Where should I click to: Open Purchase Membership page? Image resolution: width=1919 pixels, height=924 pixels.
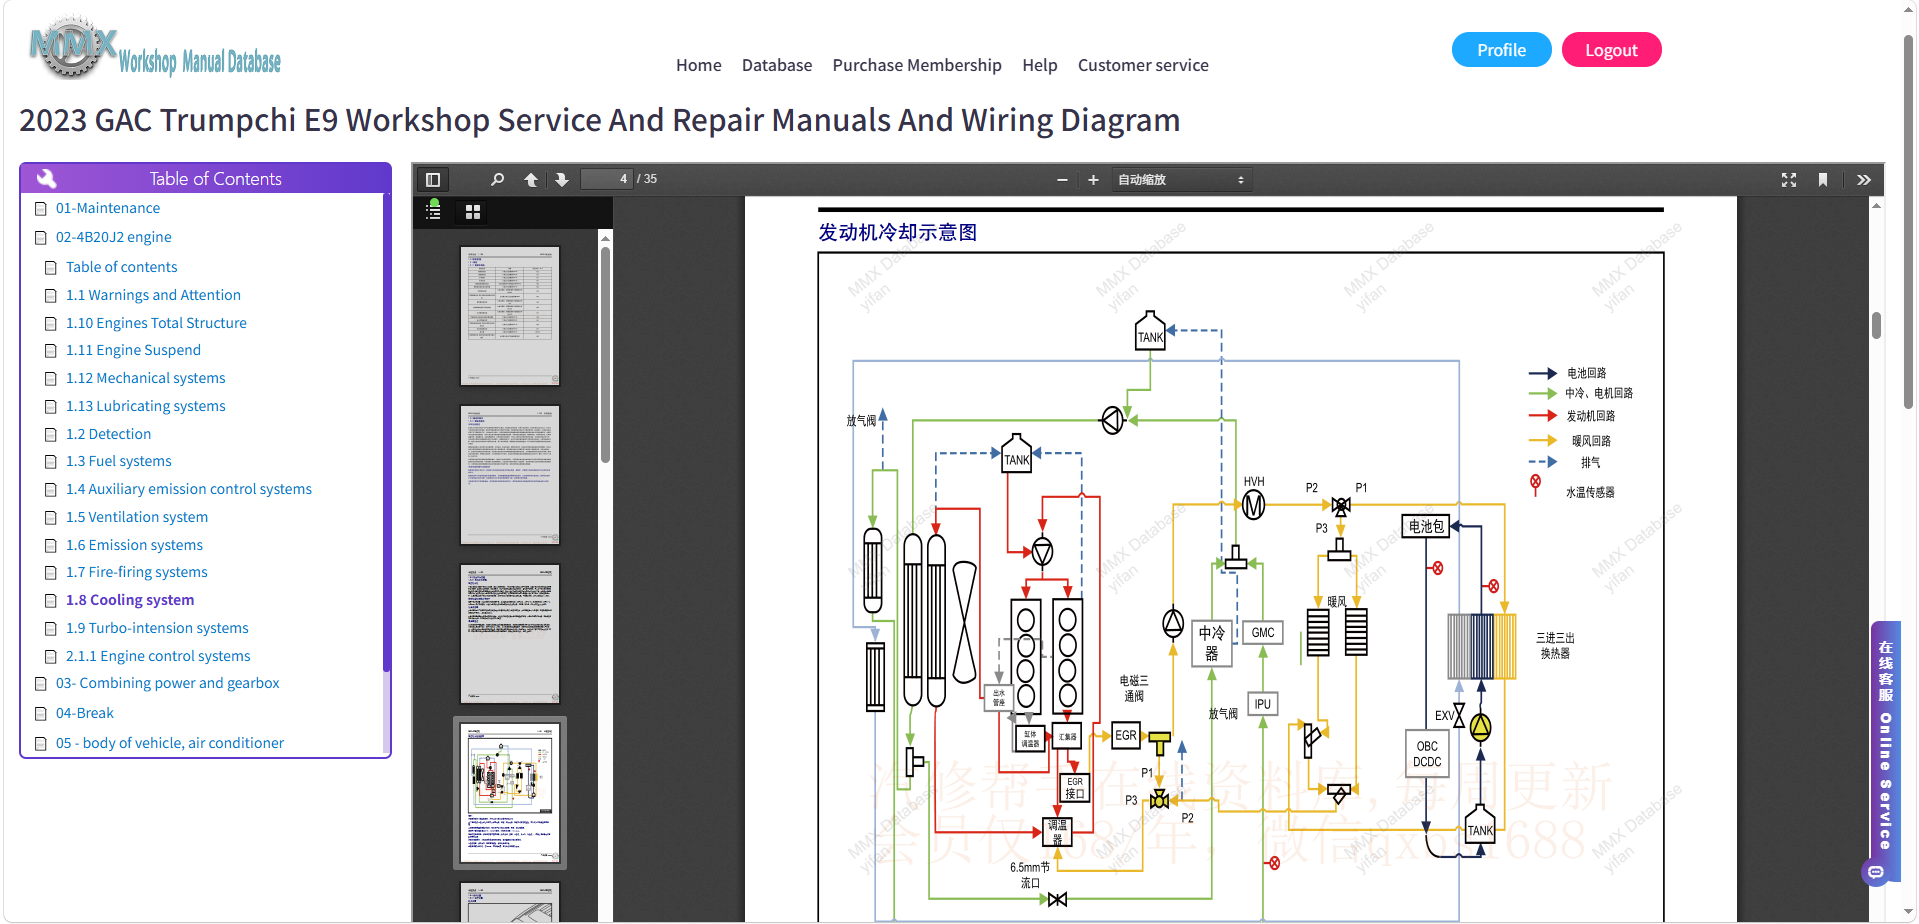tap(917, 65)
